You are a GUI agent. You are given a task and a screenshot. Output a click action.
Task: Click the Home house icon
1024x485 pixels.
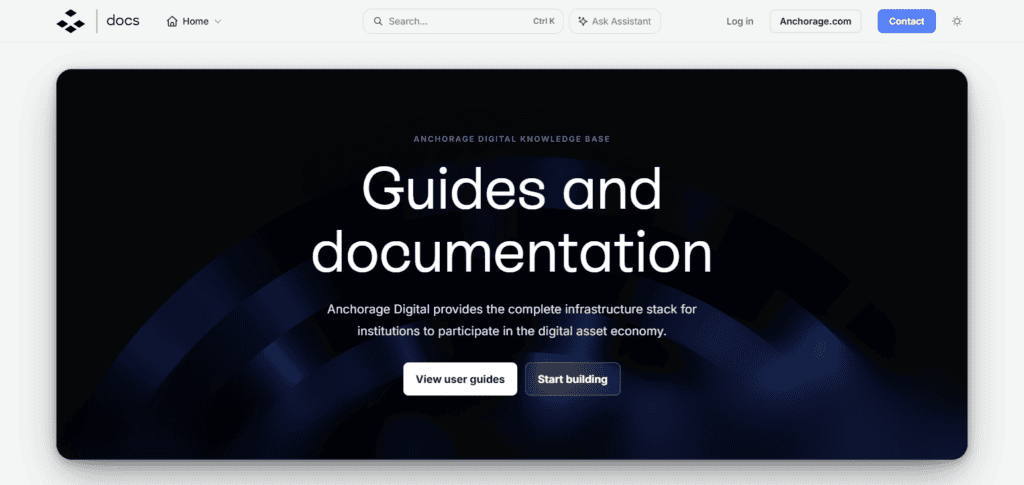pyautogui.click(x=172, y=21)
